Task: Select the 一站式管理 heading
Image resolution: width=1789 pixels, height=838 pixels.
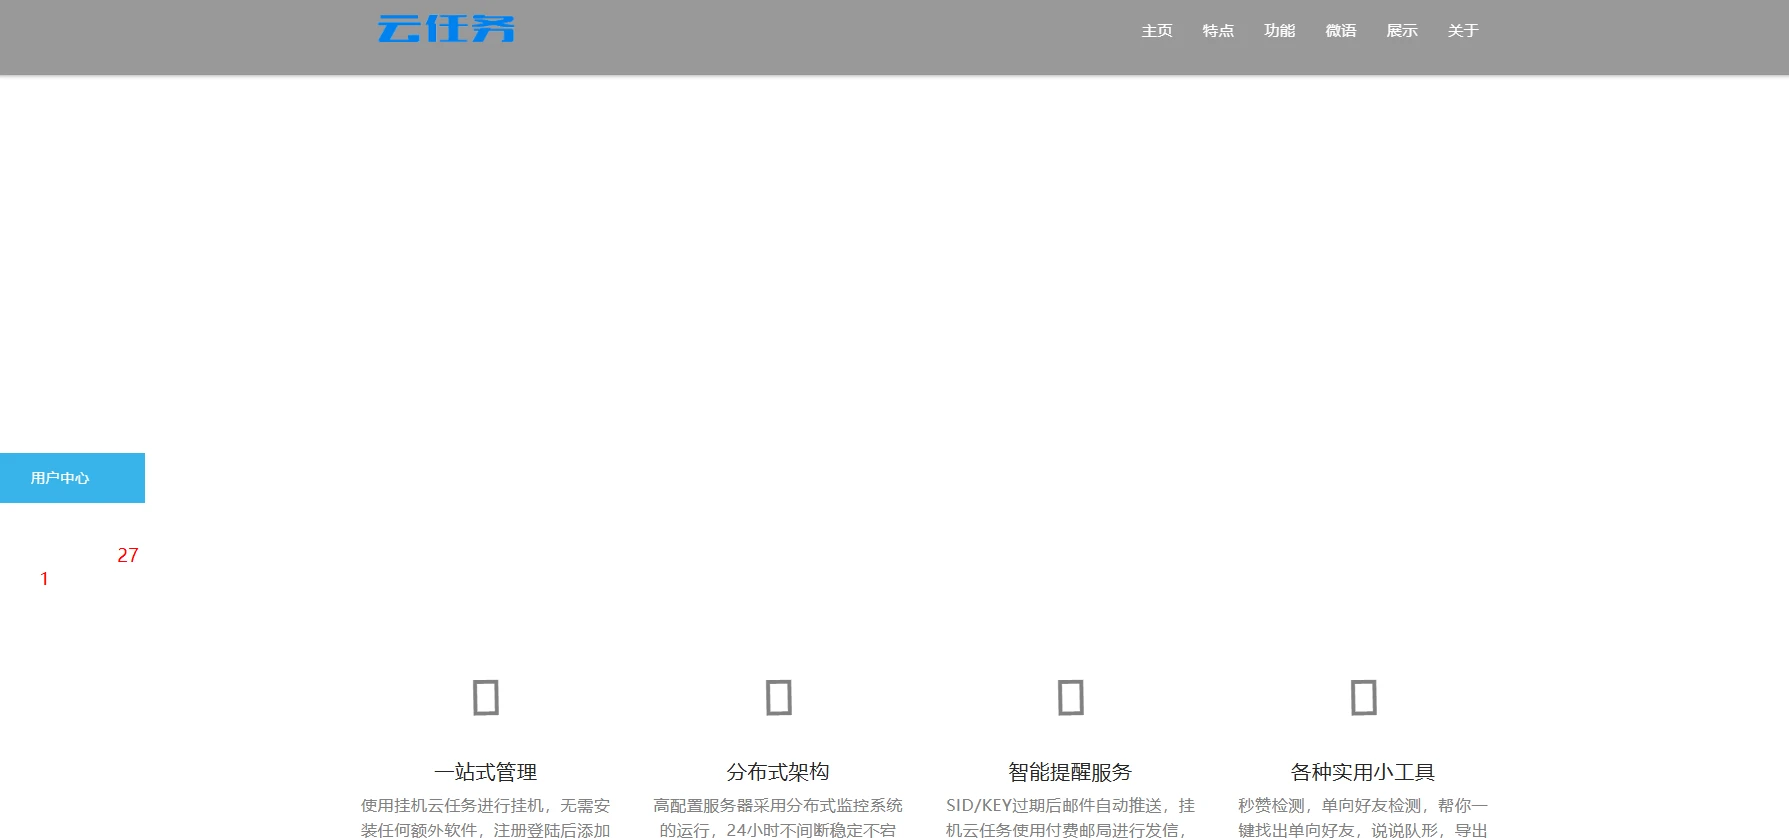Action: coord(486,772)
